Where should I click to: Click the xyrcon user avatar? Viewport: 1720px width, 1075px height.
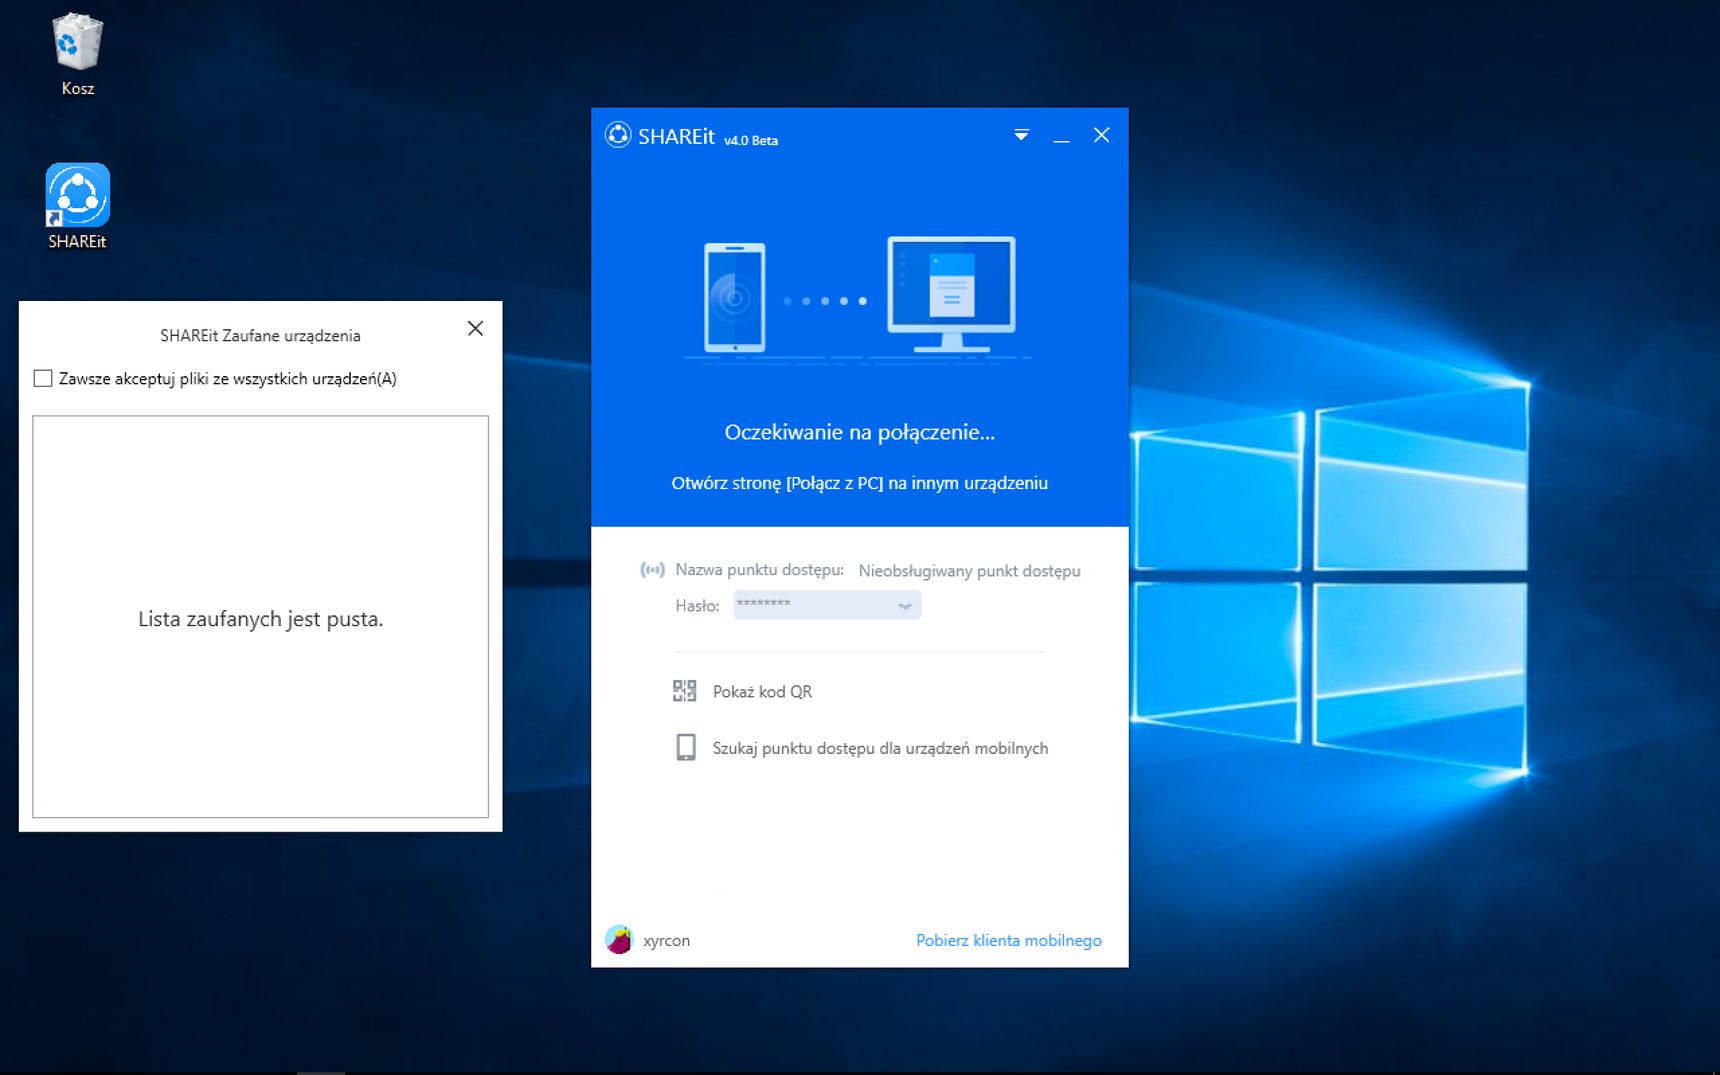(619, 939)
